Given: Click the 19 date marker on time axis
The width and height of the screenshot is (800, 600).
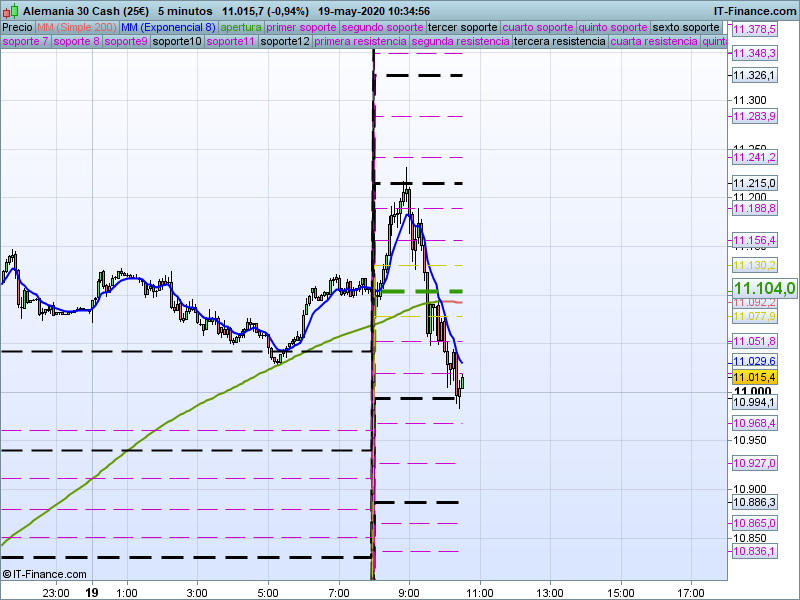Looking at the screenshot, I should [92, 593].
